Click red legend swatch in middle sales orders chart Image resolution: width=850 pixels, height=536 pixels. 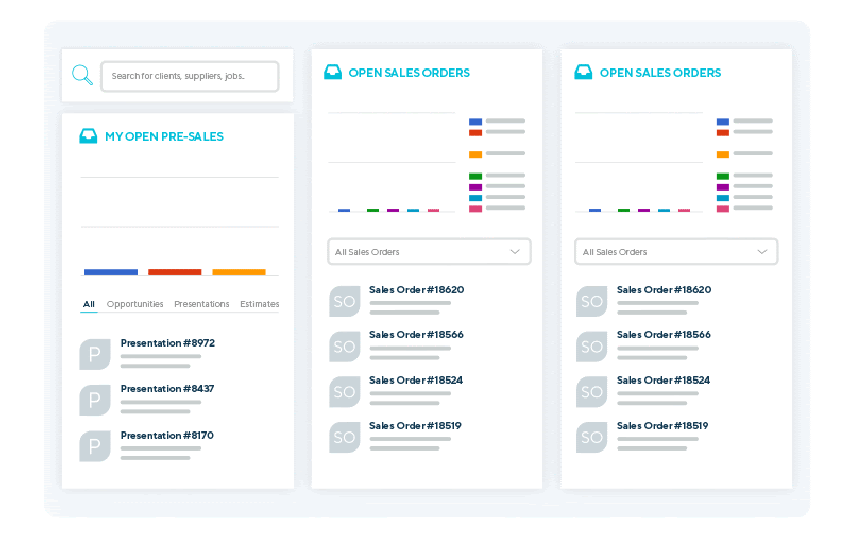pyautogui.click(x=475, y=132)
